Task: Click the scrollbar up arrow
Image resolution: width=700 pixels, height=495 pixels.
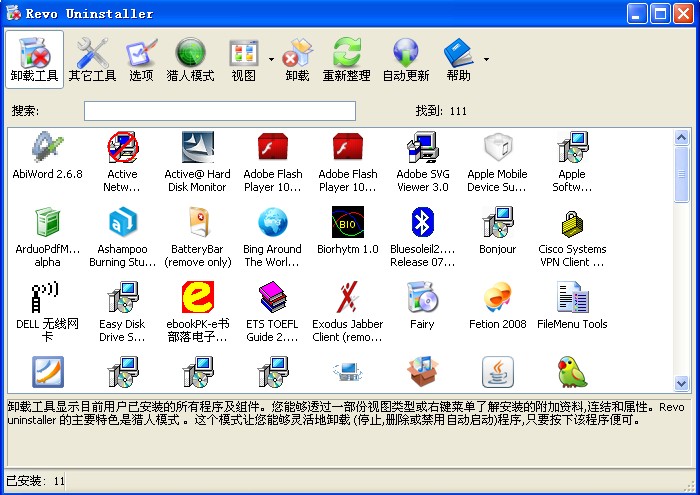Action: pyautogui.click(x=681, y=137)
